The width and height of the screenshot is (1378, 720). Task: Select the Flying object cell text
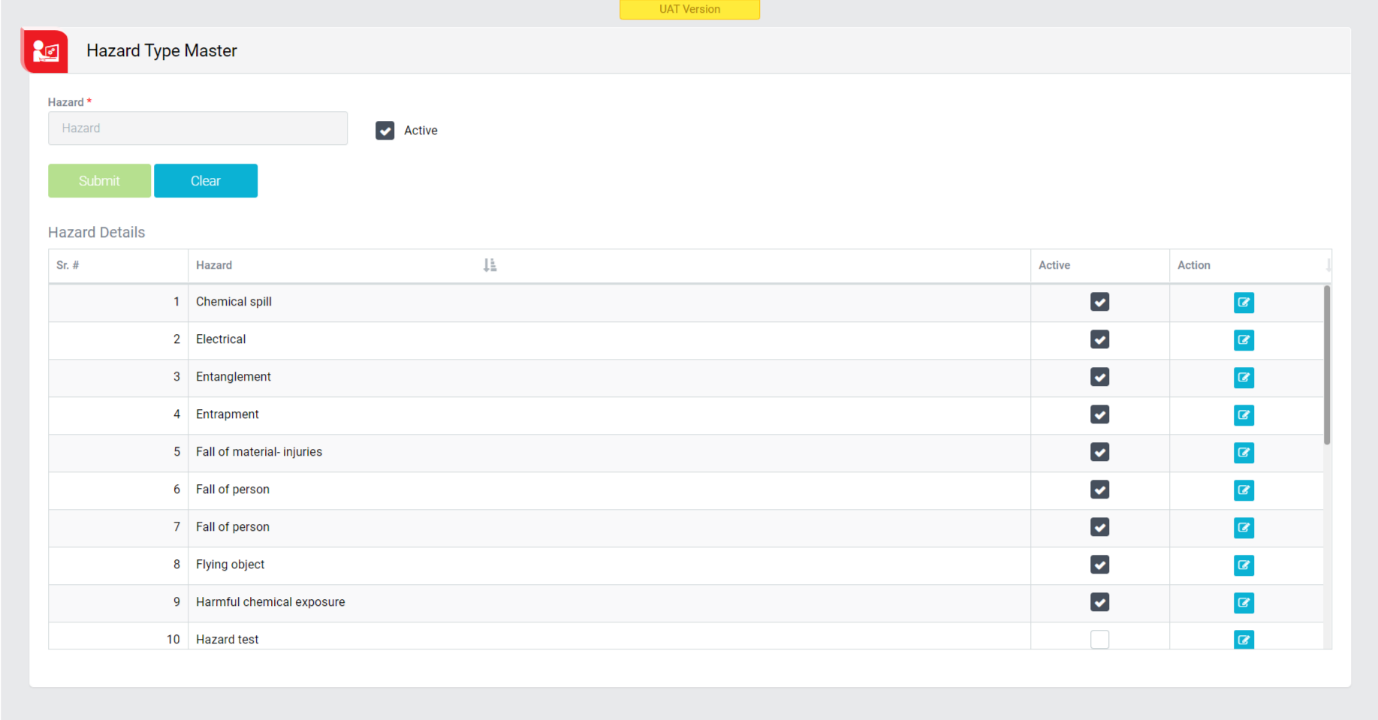[x=230, y=564]
